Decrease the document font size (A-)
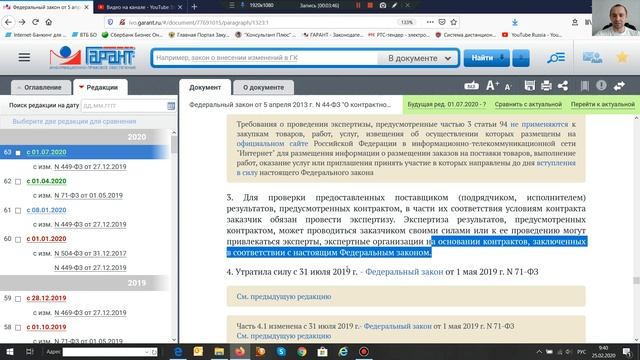640x360 pixels. click(x=508, y=87)
